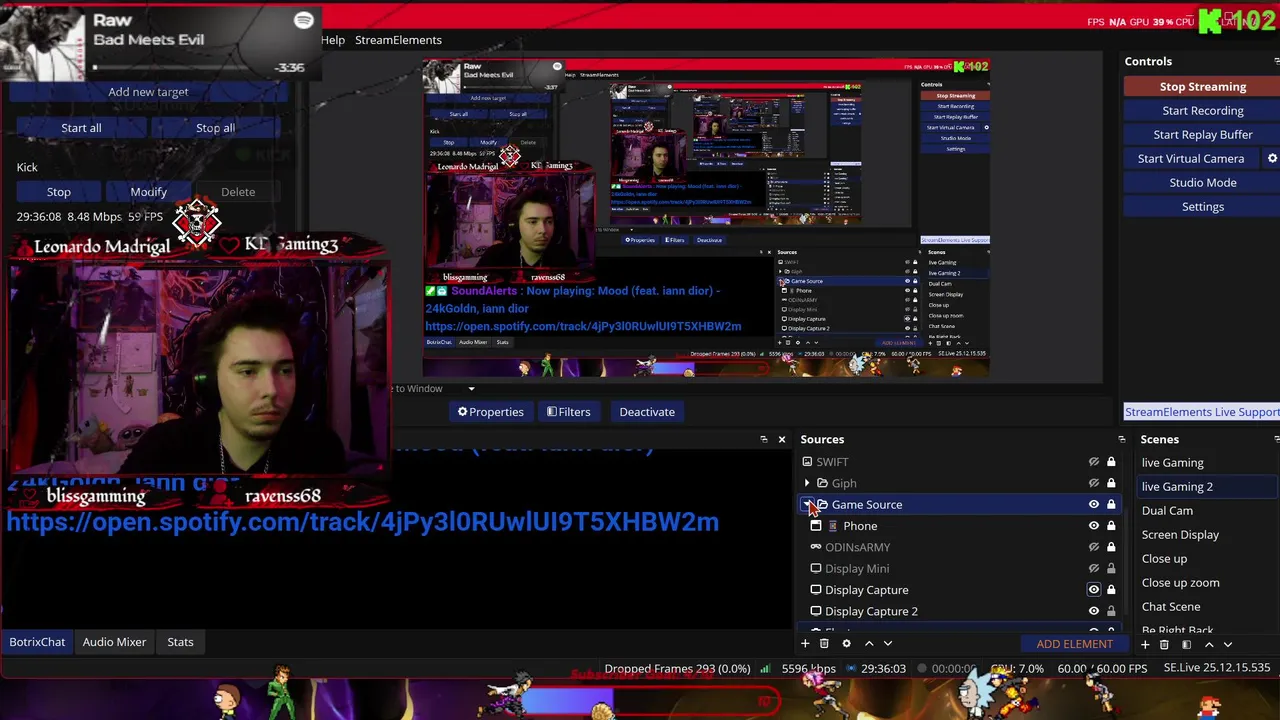Screen dimensions: 1280x720
Task: Click the Display Mini monitor icon
Action: [816, 568]
